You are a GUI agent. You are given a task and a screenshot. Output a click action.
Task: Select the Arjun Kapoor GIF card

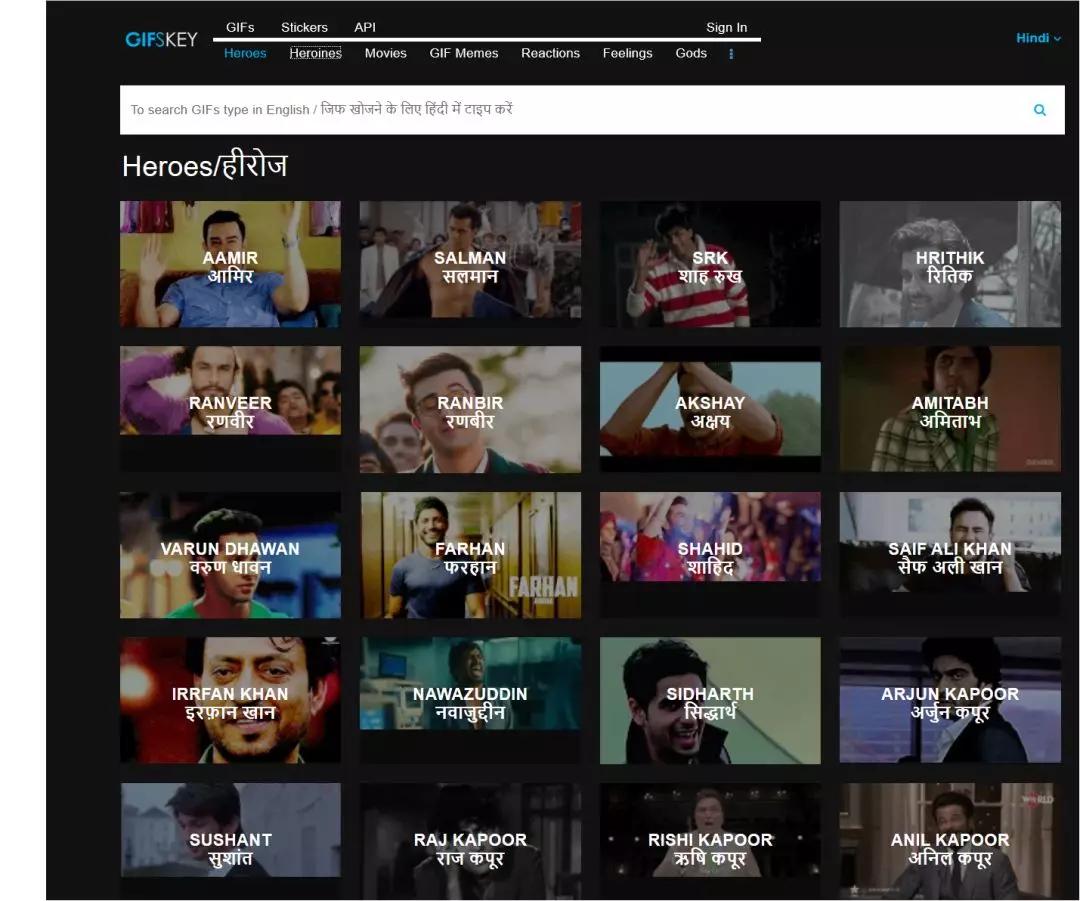(950, 701)
